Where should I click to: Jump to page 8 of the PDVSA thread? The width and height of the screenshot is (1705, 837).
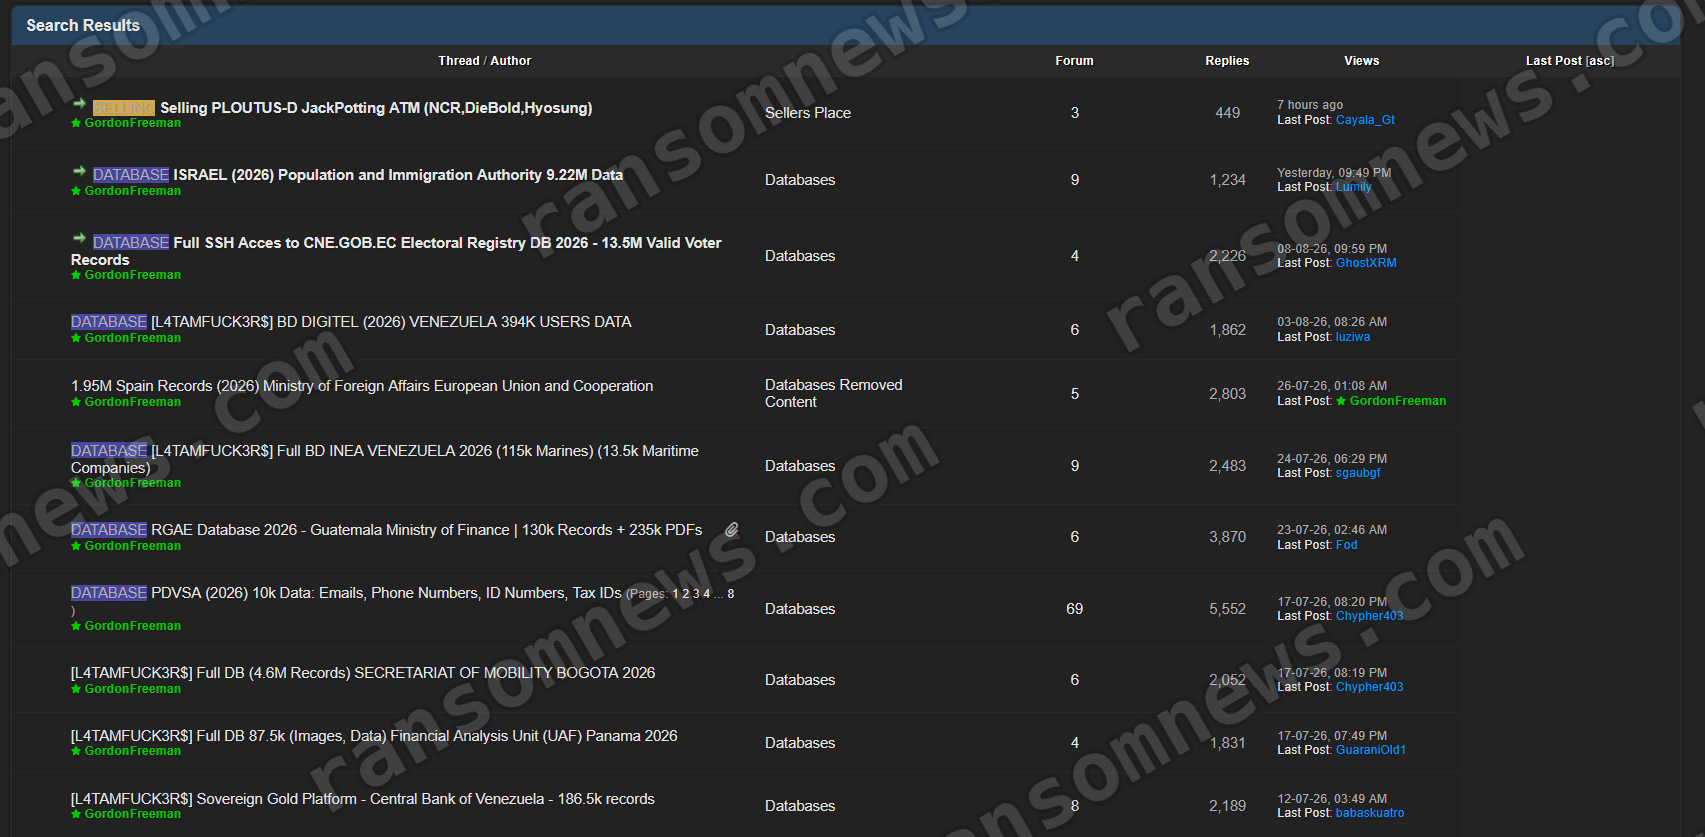(x=731, y=594)
